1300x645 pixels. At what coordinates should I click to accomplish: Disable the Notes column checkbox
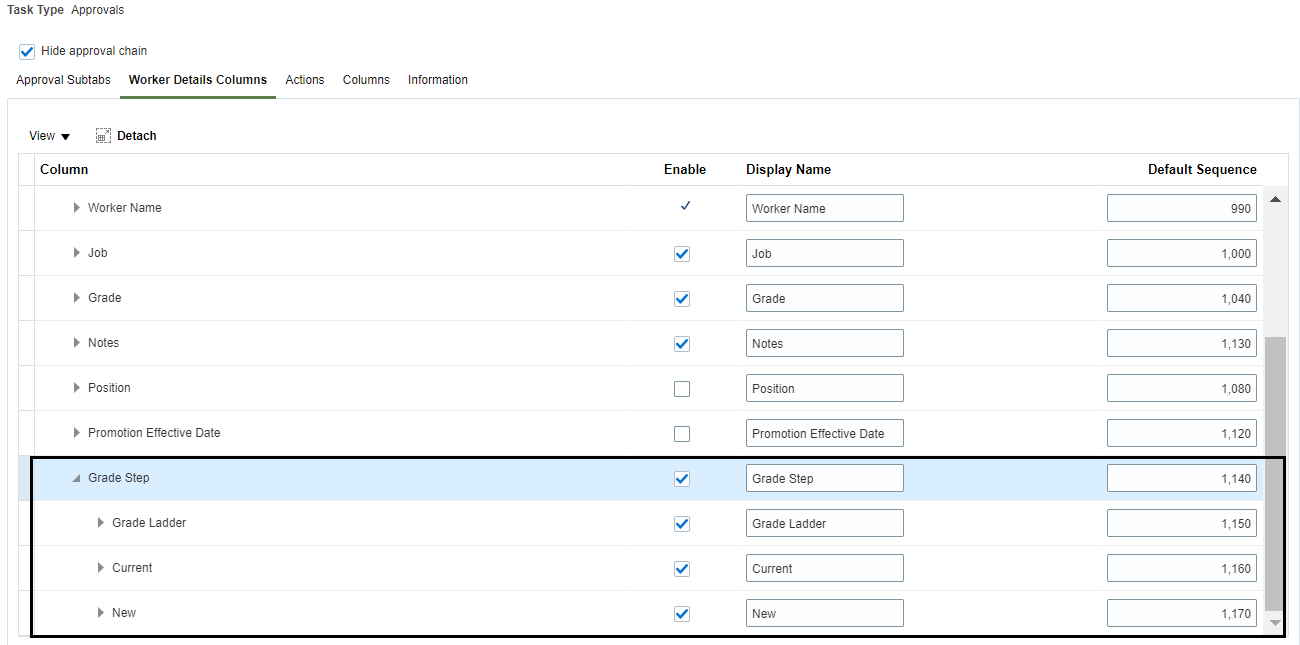click(682, 344)
